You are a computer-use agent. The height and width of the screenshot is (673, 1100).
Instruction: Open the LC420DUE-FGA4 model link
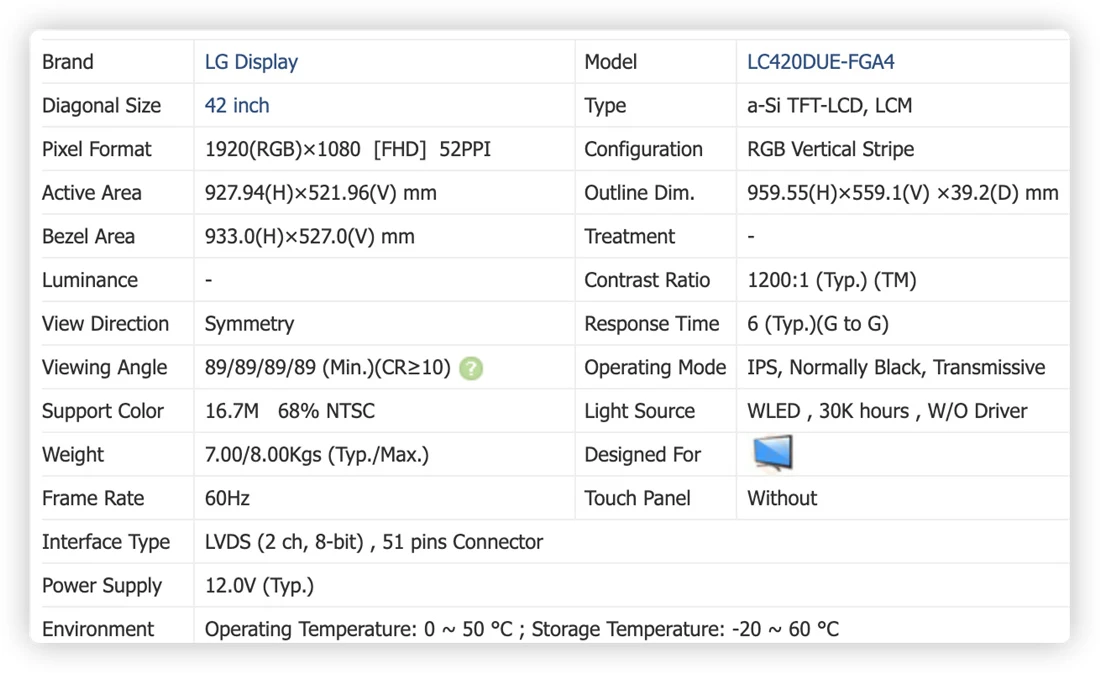[820, 62]
